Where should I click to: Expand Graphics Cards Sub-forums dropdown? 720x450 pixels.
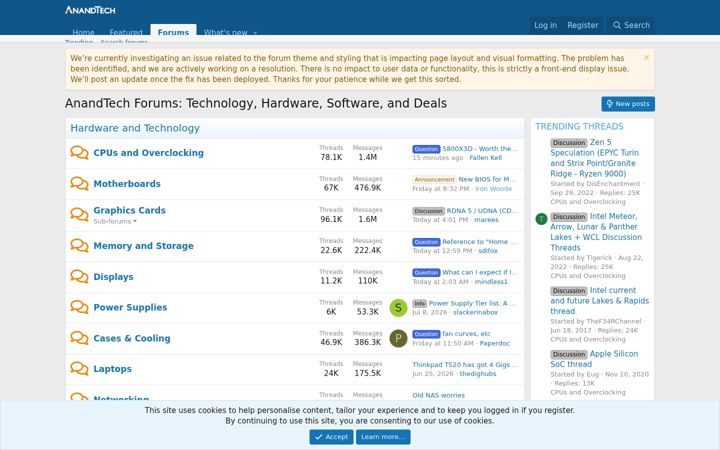(x=115, y=221)
